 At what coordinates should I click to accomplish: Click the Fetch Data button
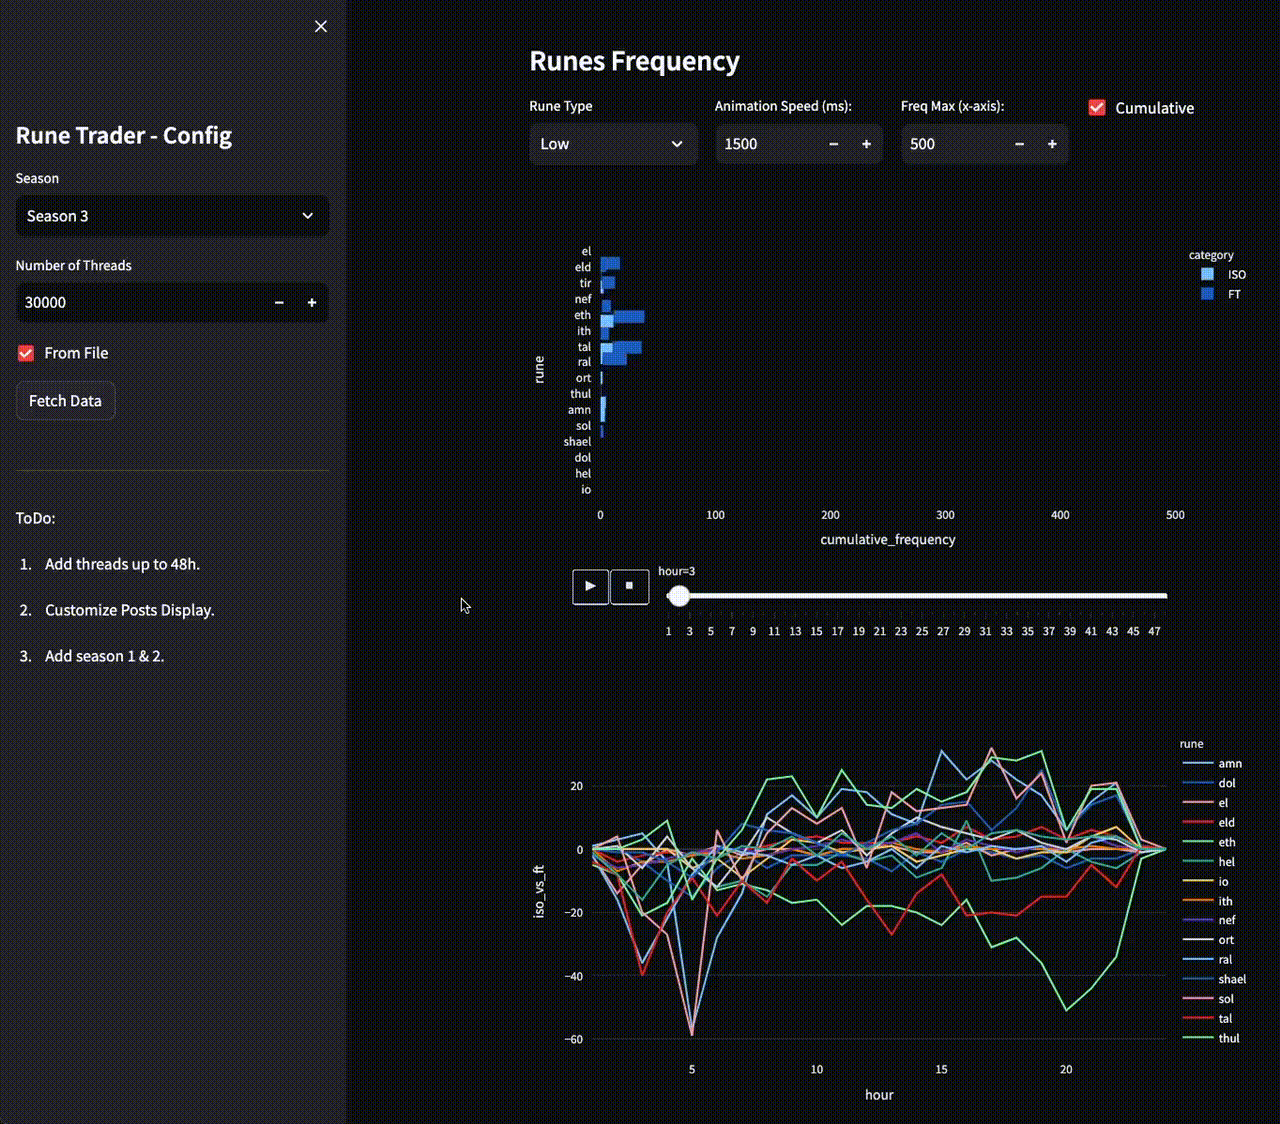coord(65,401)
